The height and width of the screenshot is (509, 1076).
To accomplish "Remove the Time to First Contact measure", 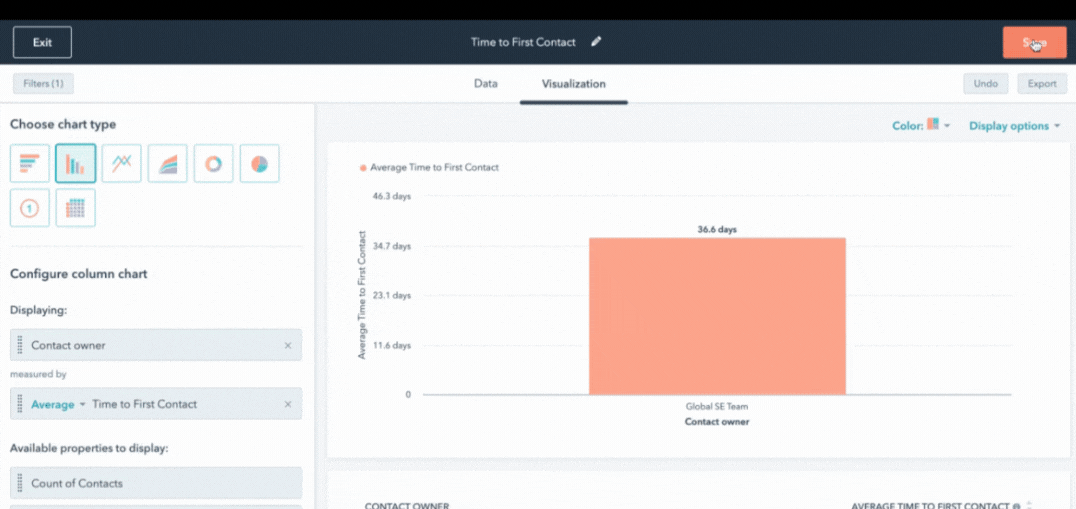I will [288, 404].
